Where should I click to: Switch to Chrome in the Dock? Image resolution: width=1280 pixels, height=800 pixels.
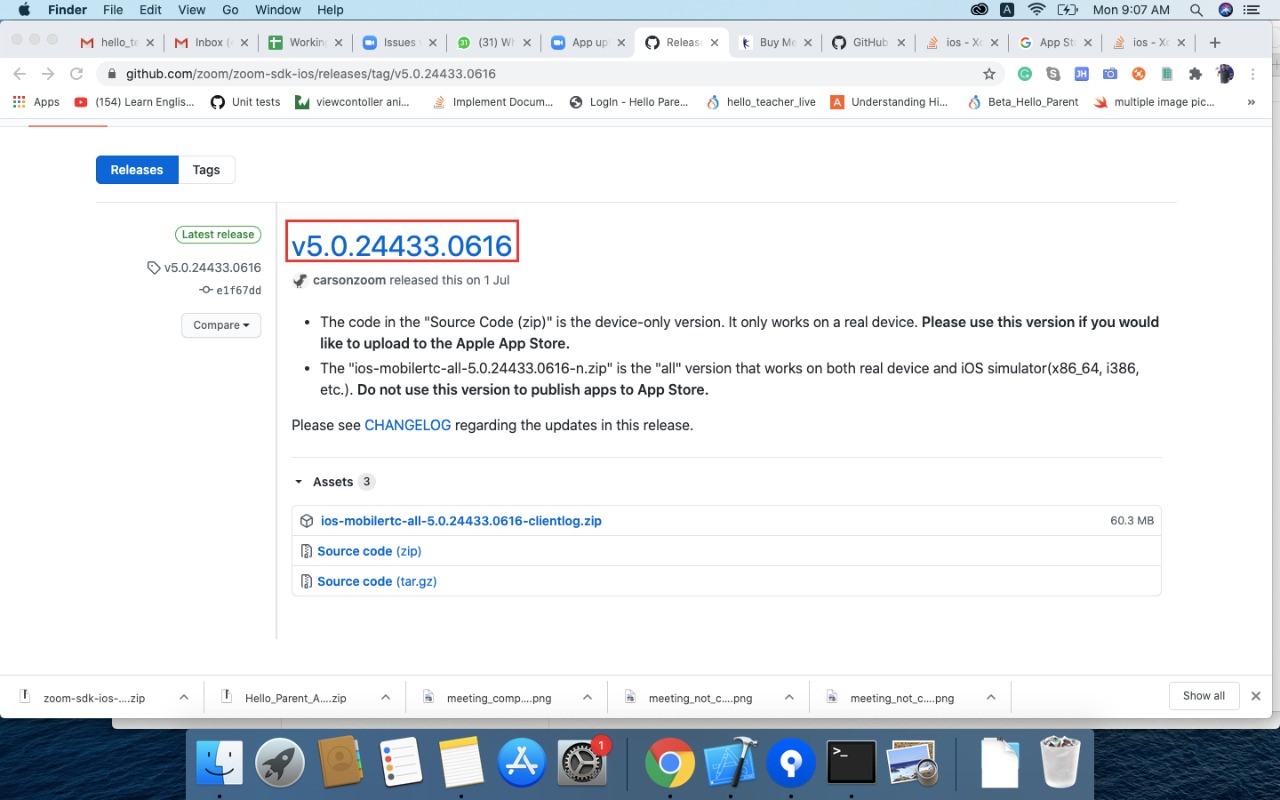coord(670,765)
